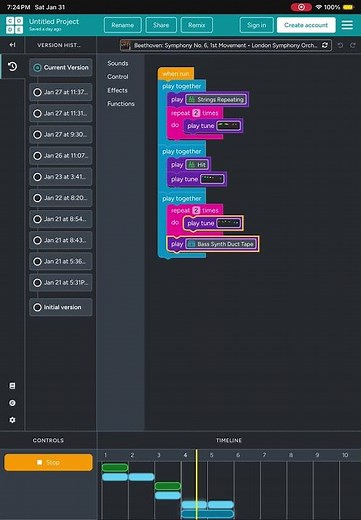Select the orange 'when run' block

(176, 74)
